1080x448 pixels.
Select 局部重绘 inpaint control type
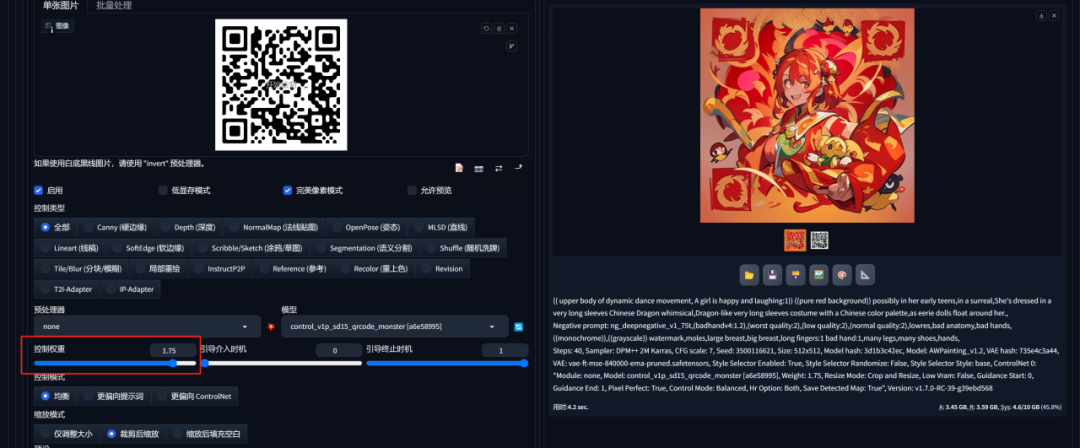point(158,269)
